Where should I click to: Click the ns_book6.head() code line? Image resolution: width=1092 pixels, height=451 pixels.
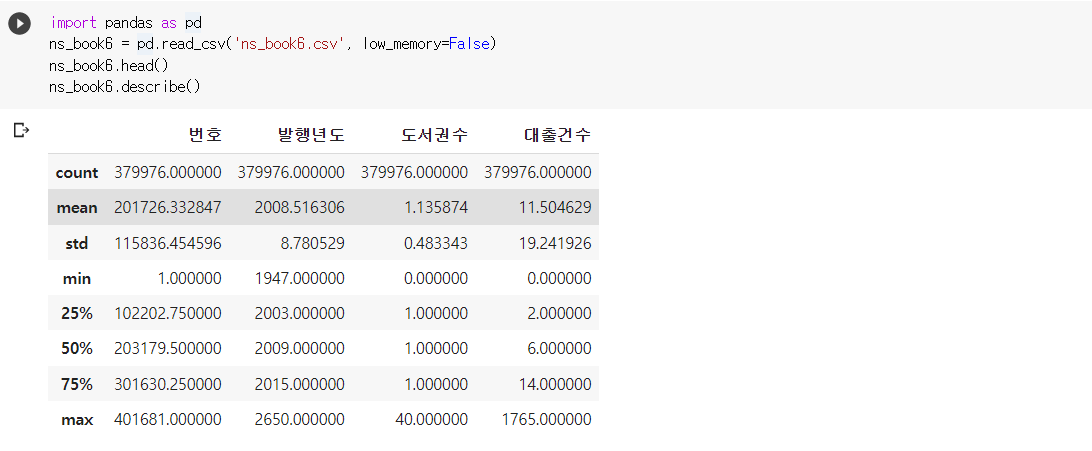(x=109, y=65)
